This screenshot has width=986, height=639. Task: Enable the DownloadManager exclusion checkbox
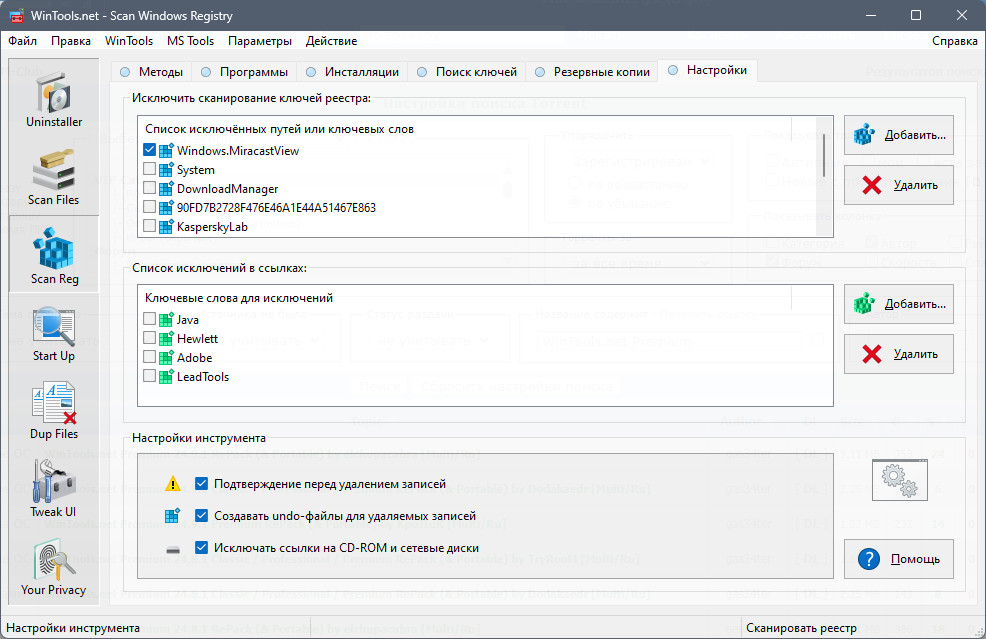(x=149, y=187)
